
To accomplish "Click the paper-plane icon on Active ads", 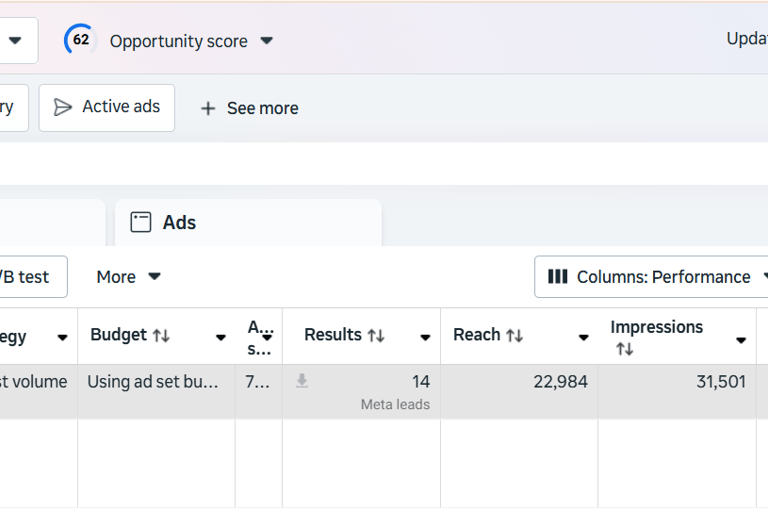I will point(63,107).
